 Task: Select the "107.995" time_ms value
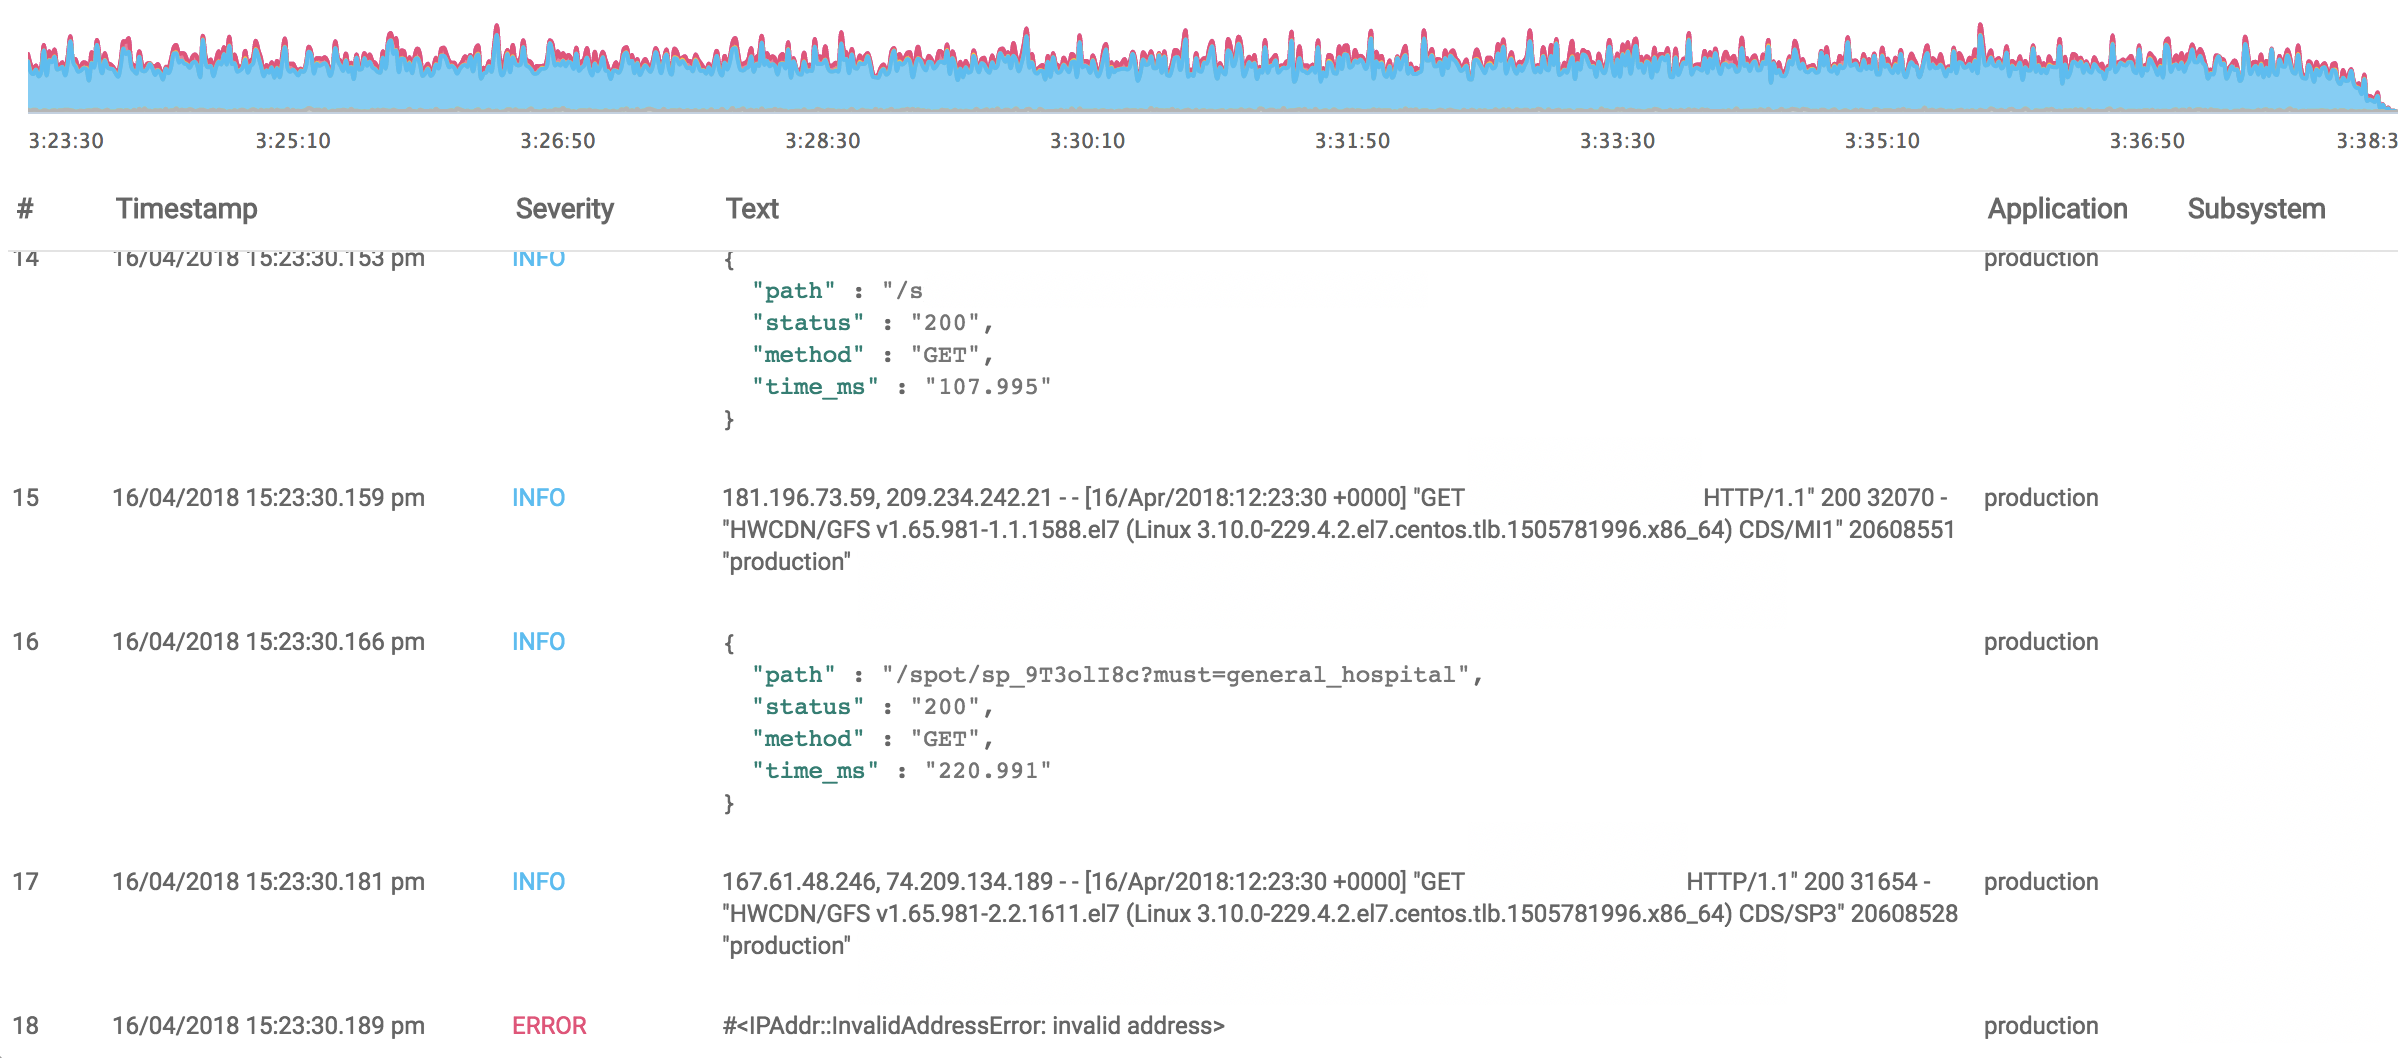[x=987, y=387]
